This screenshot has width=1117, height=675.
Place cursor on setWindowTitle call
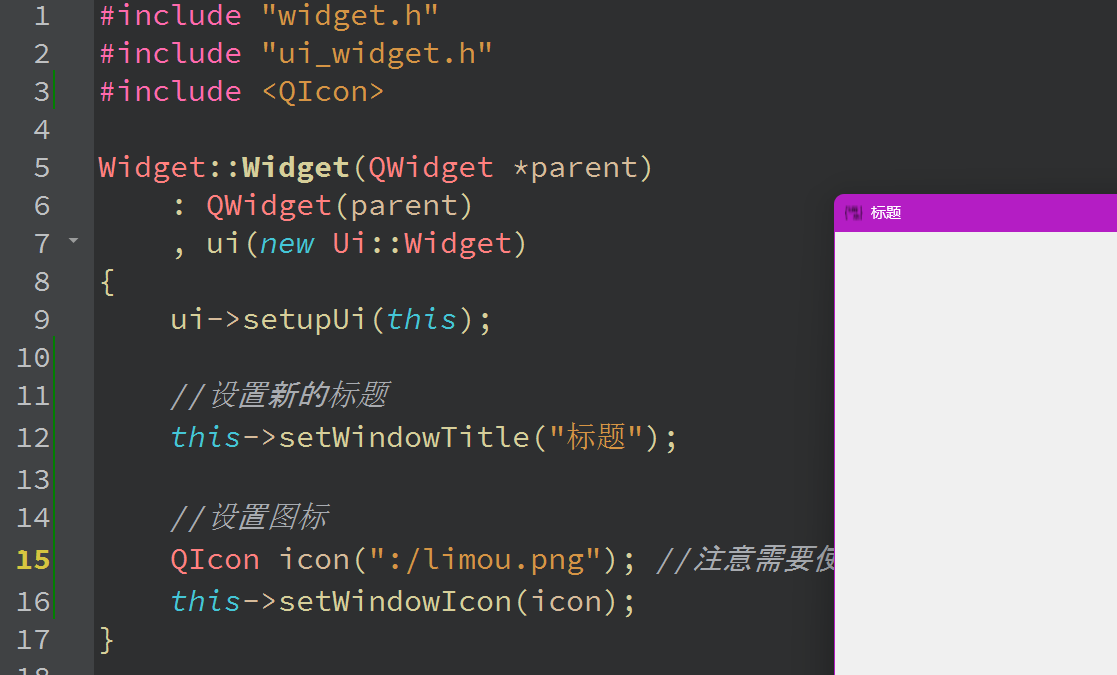pos(403,438)
